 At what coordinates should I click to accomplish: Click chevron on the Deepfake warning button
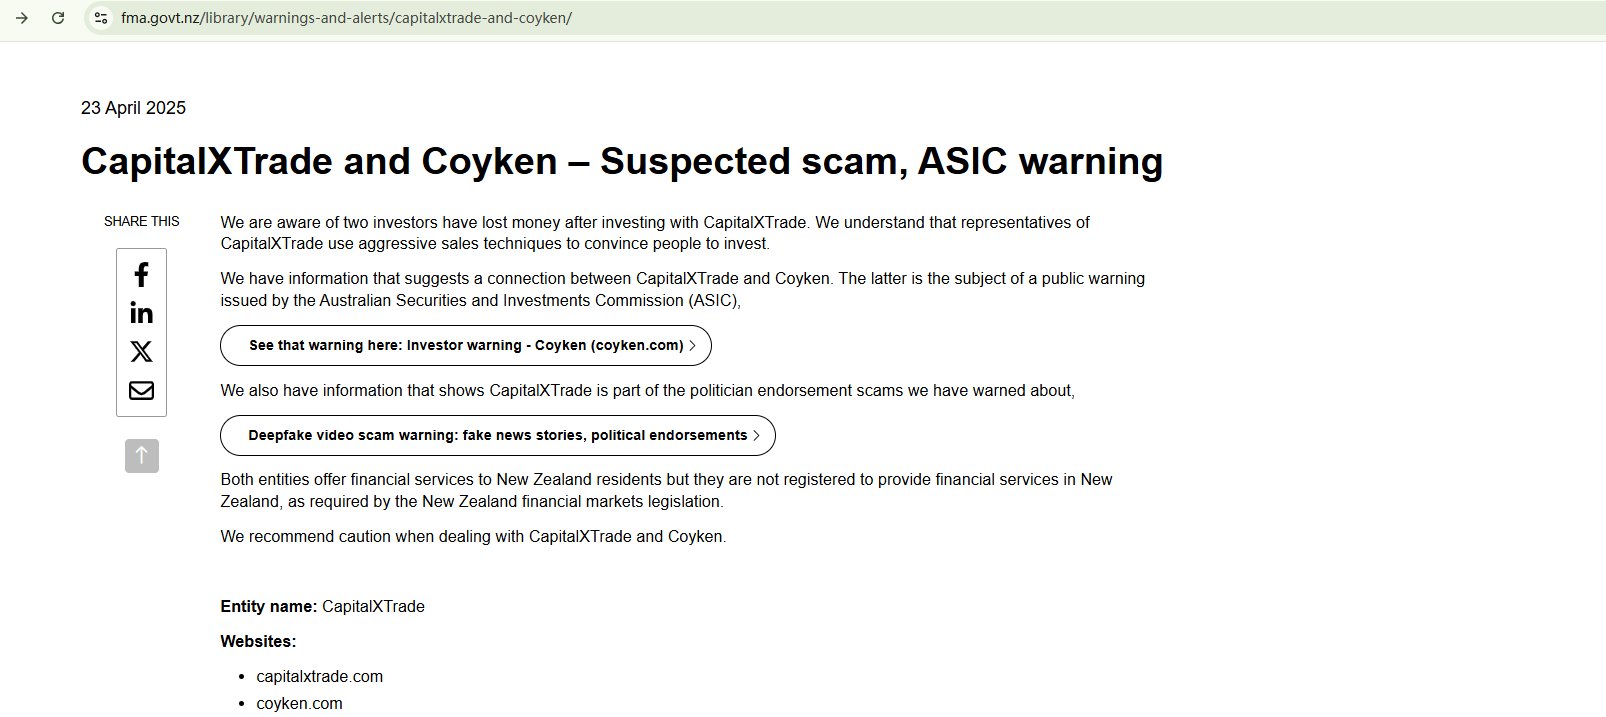click(x=757, y=436)
